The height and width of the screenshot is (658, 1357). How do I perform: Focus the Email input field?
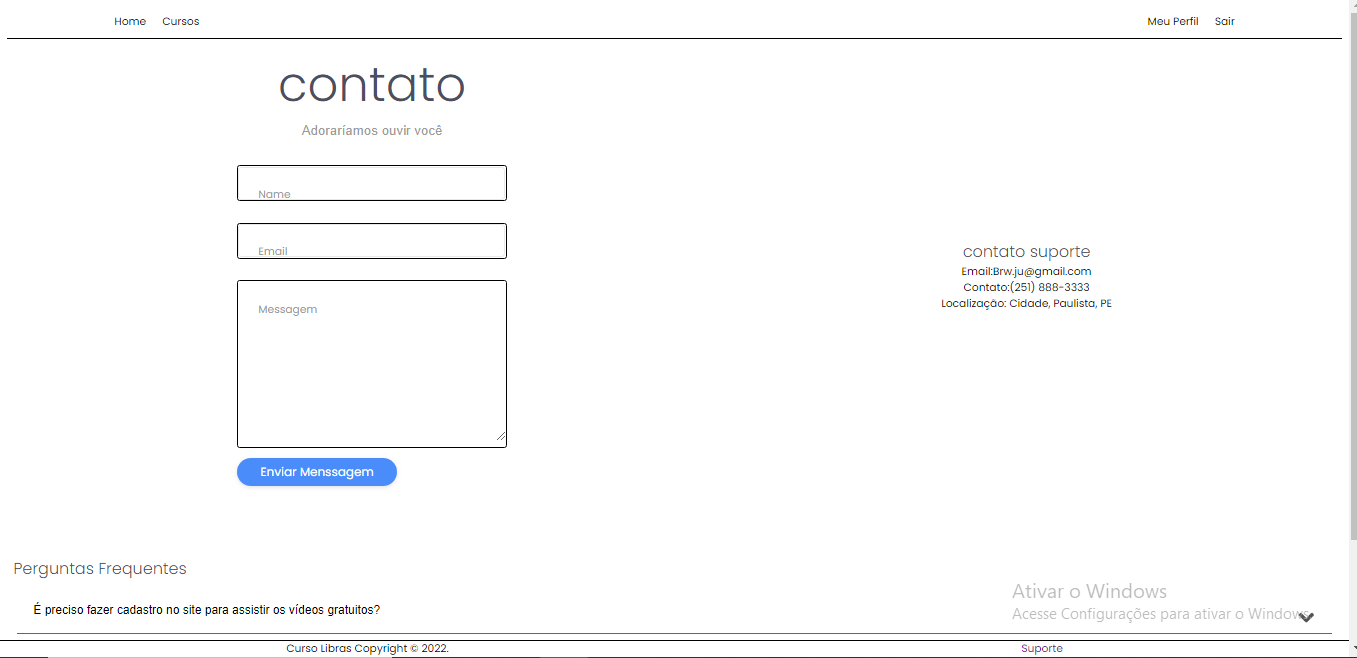tap(371, 241)
